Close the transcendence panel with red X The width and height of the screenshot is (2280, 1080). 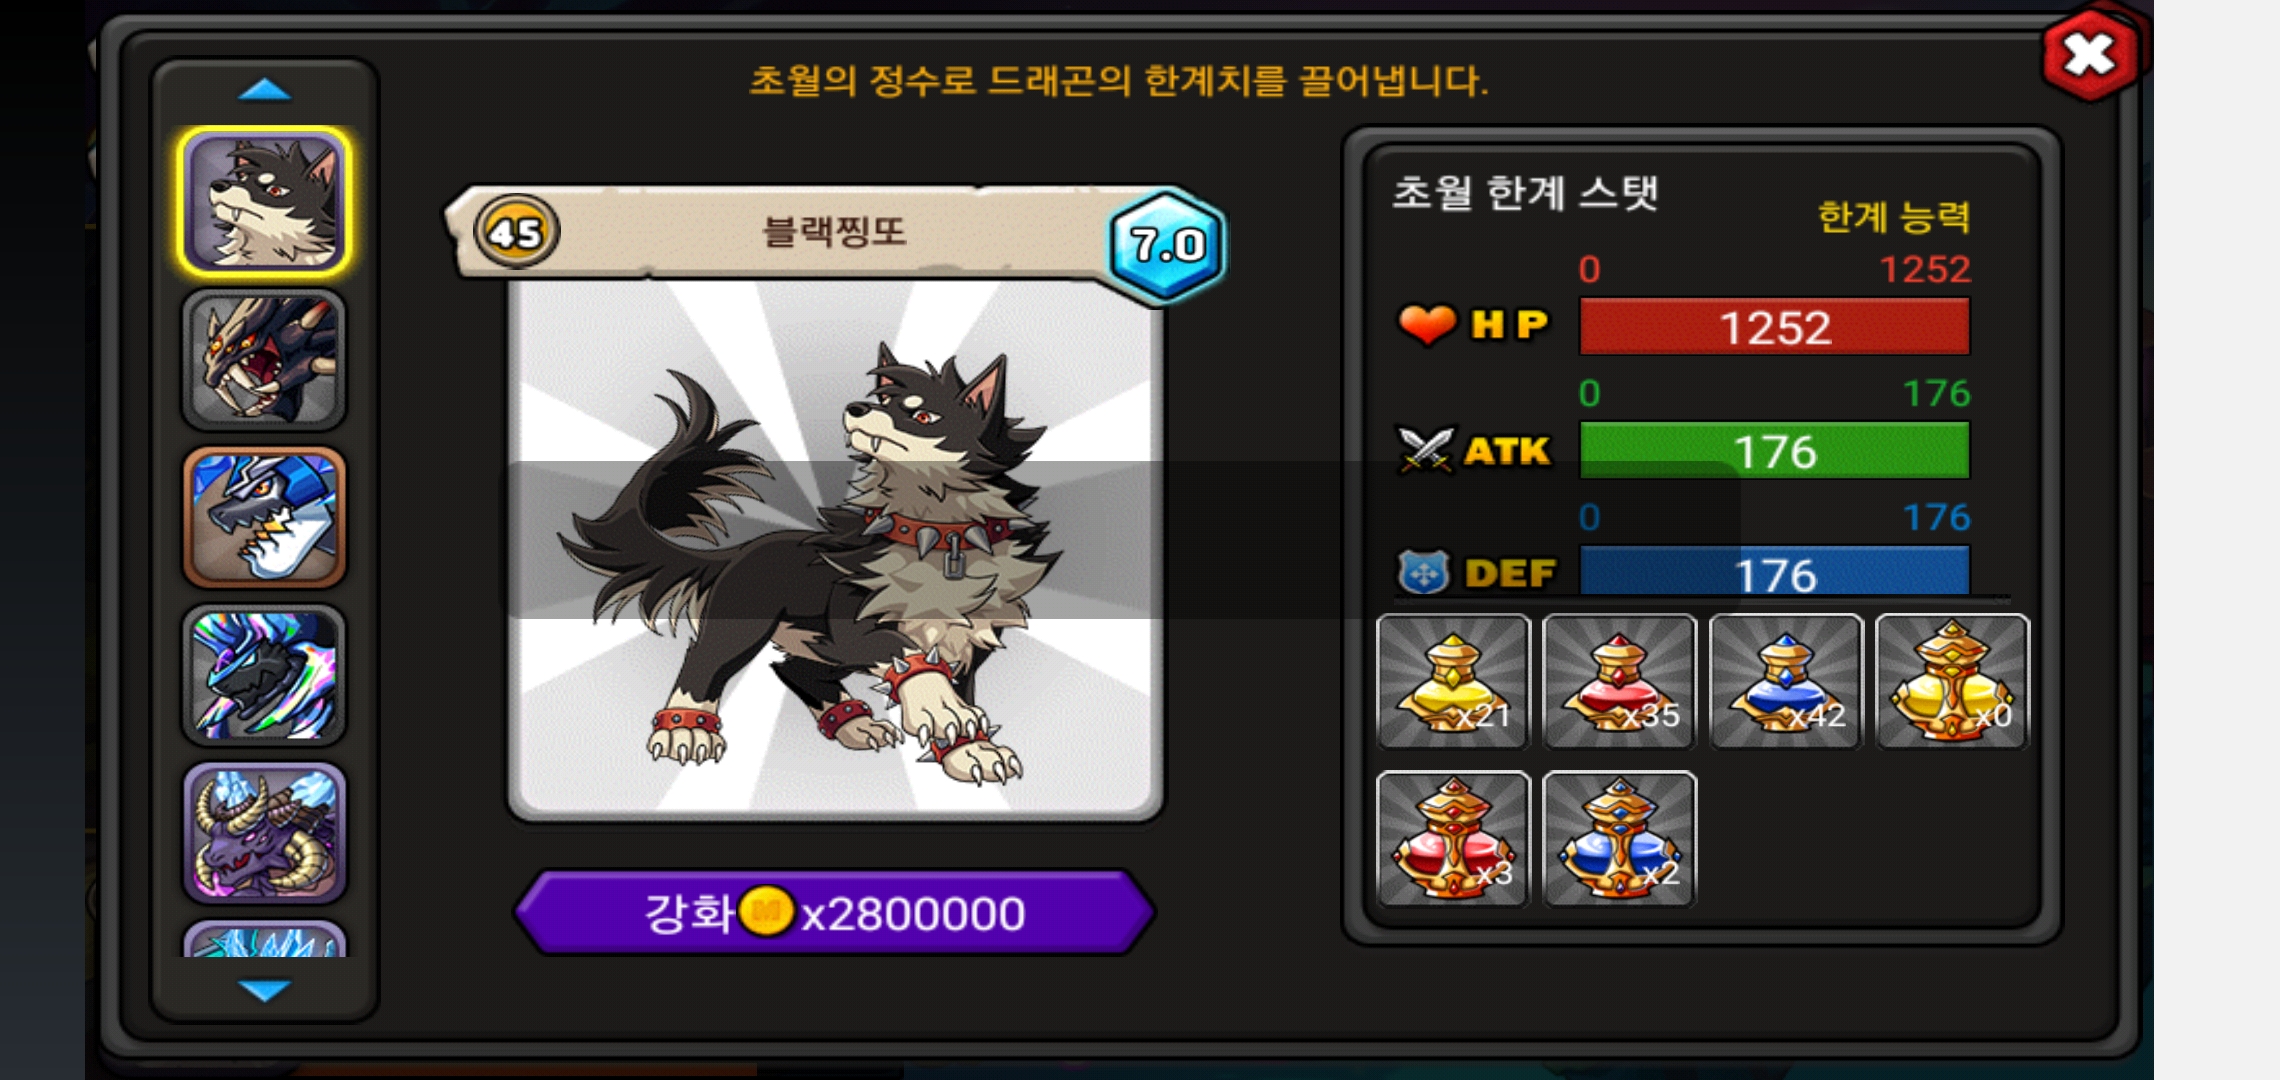[x=2090, y=55]
